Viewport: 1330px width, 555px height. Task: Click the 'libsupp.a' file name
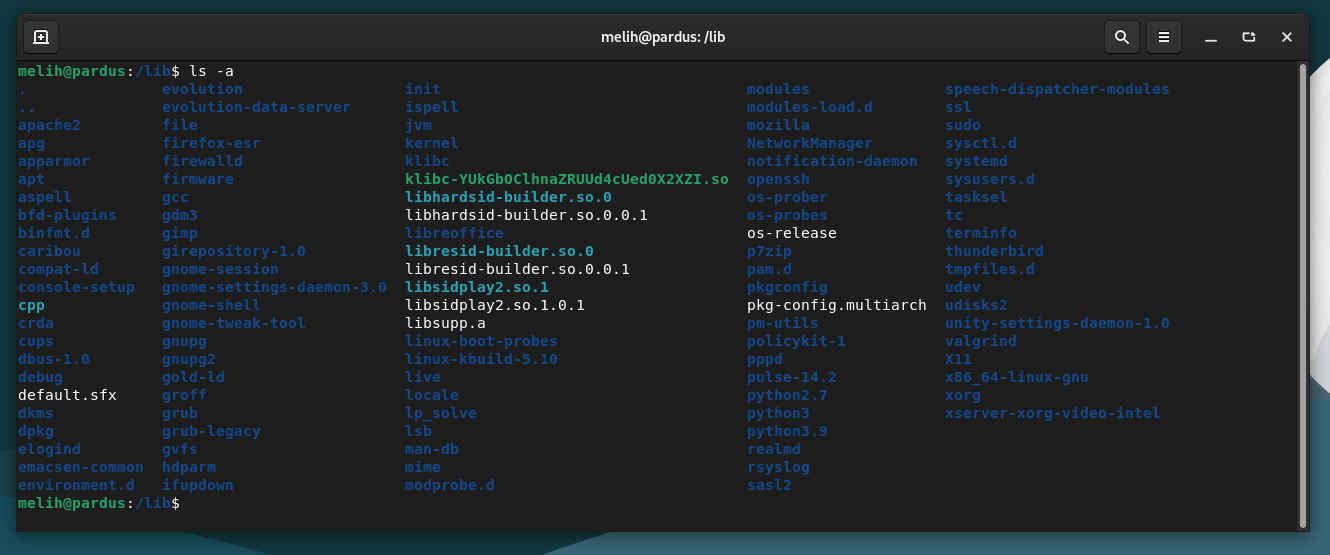pos(445,323)
